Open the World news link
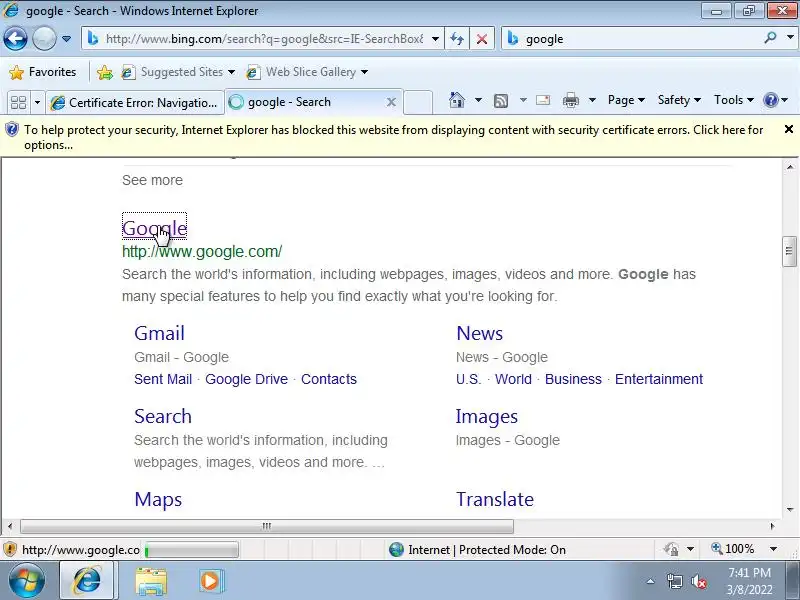The image size is (800, 600). pos(513,379)
